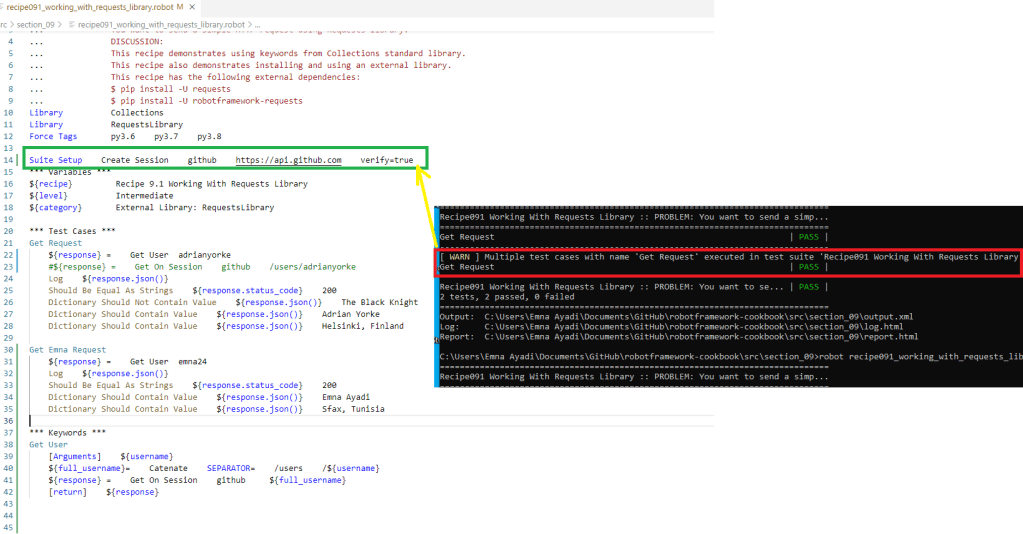Image resolution: width=1023 pixels, height=534 pixels.
Task: Click the ${recipe} variable name
Action: click(51, 184)
